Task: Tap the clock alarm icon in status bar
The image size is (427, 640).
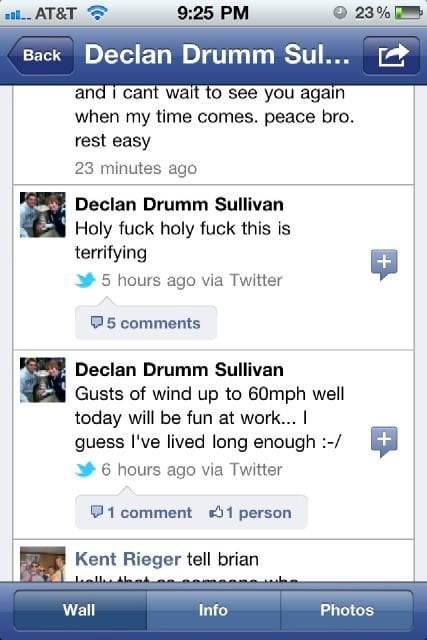Action: (340, 13)
